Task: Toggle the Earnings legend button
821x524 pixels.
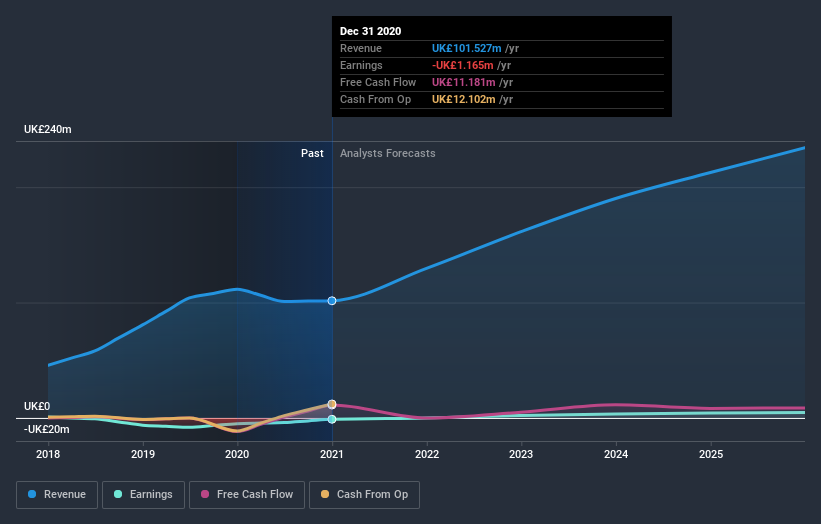Action: point(143,495)
